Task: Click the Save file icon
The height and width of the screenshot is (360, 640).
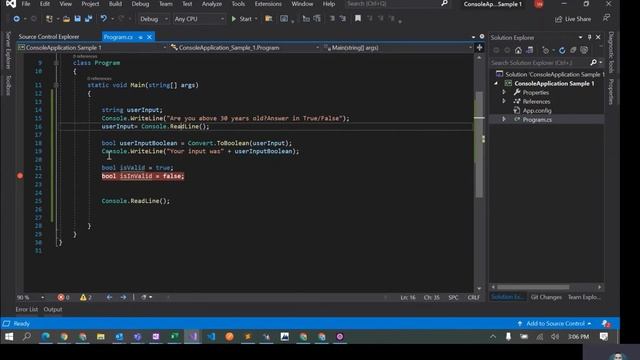Action: click(77, 19)
